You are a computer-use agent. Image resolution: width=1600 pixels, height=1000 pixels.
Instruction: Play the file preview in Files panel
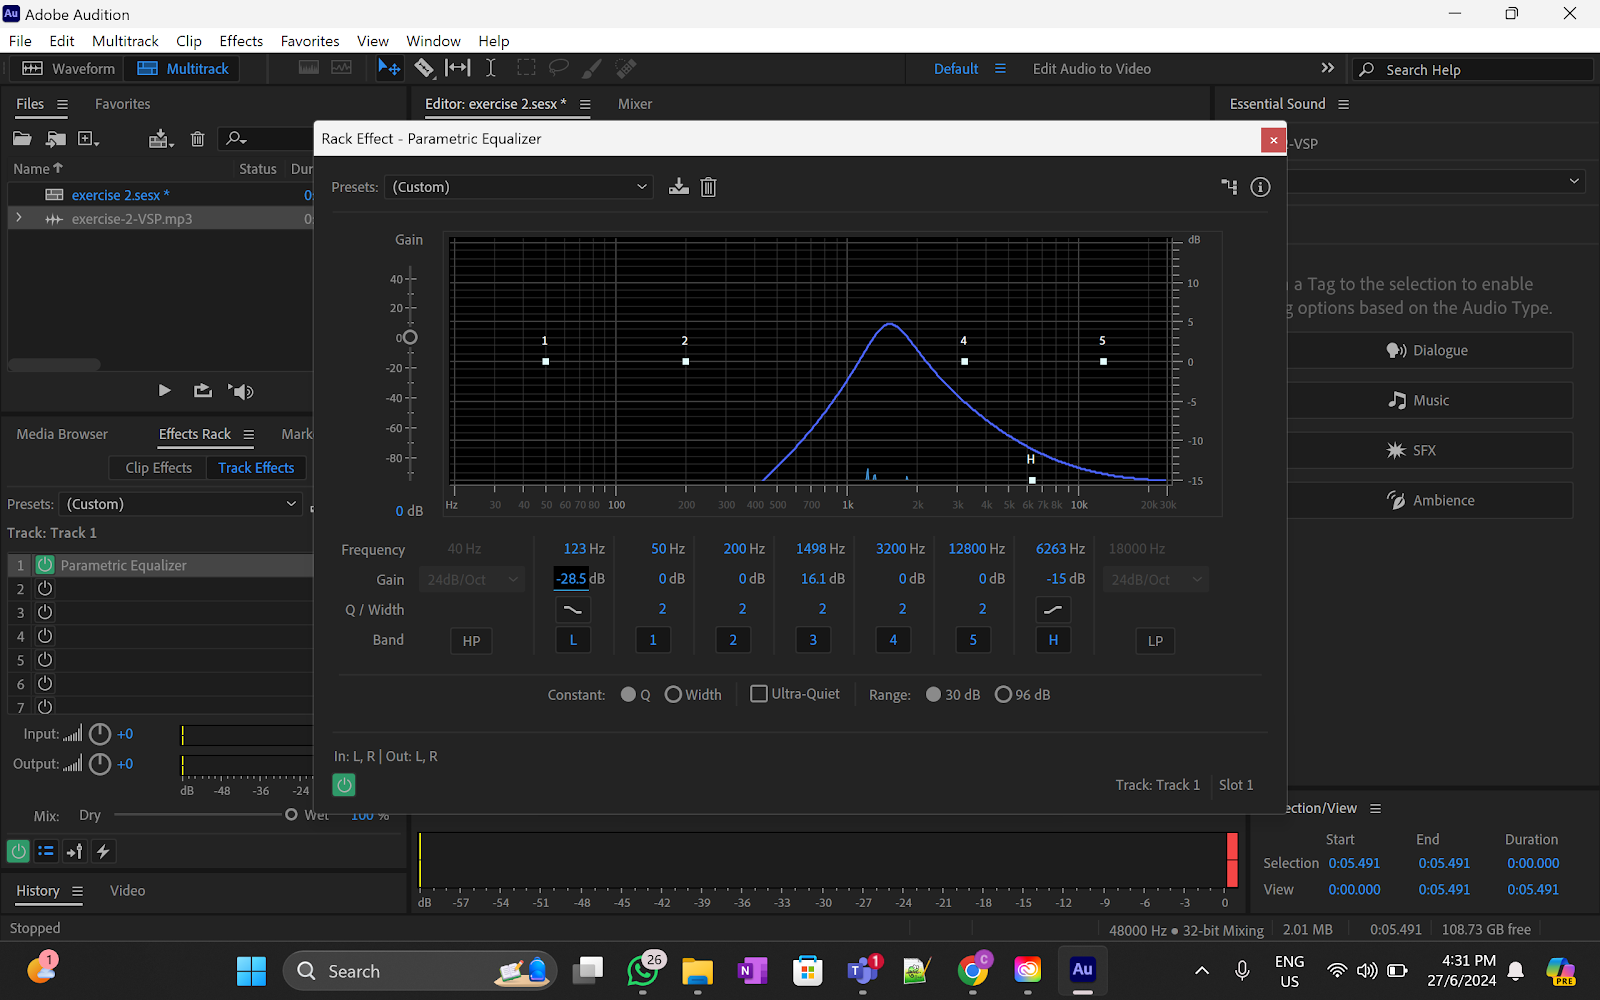[x=165, y=391]
